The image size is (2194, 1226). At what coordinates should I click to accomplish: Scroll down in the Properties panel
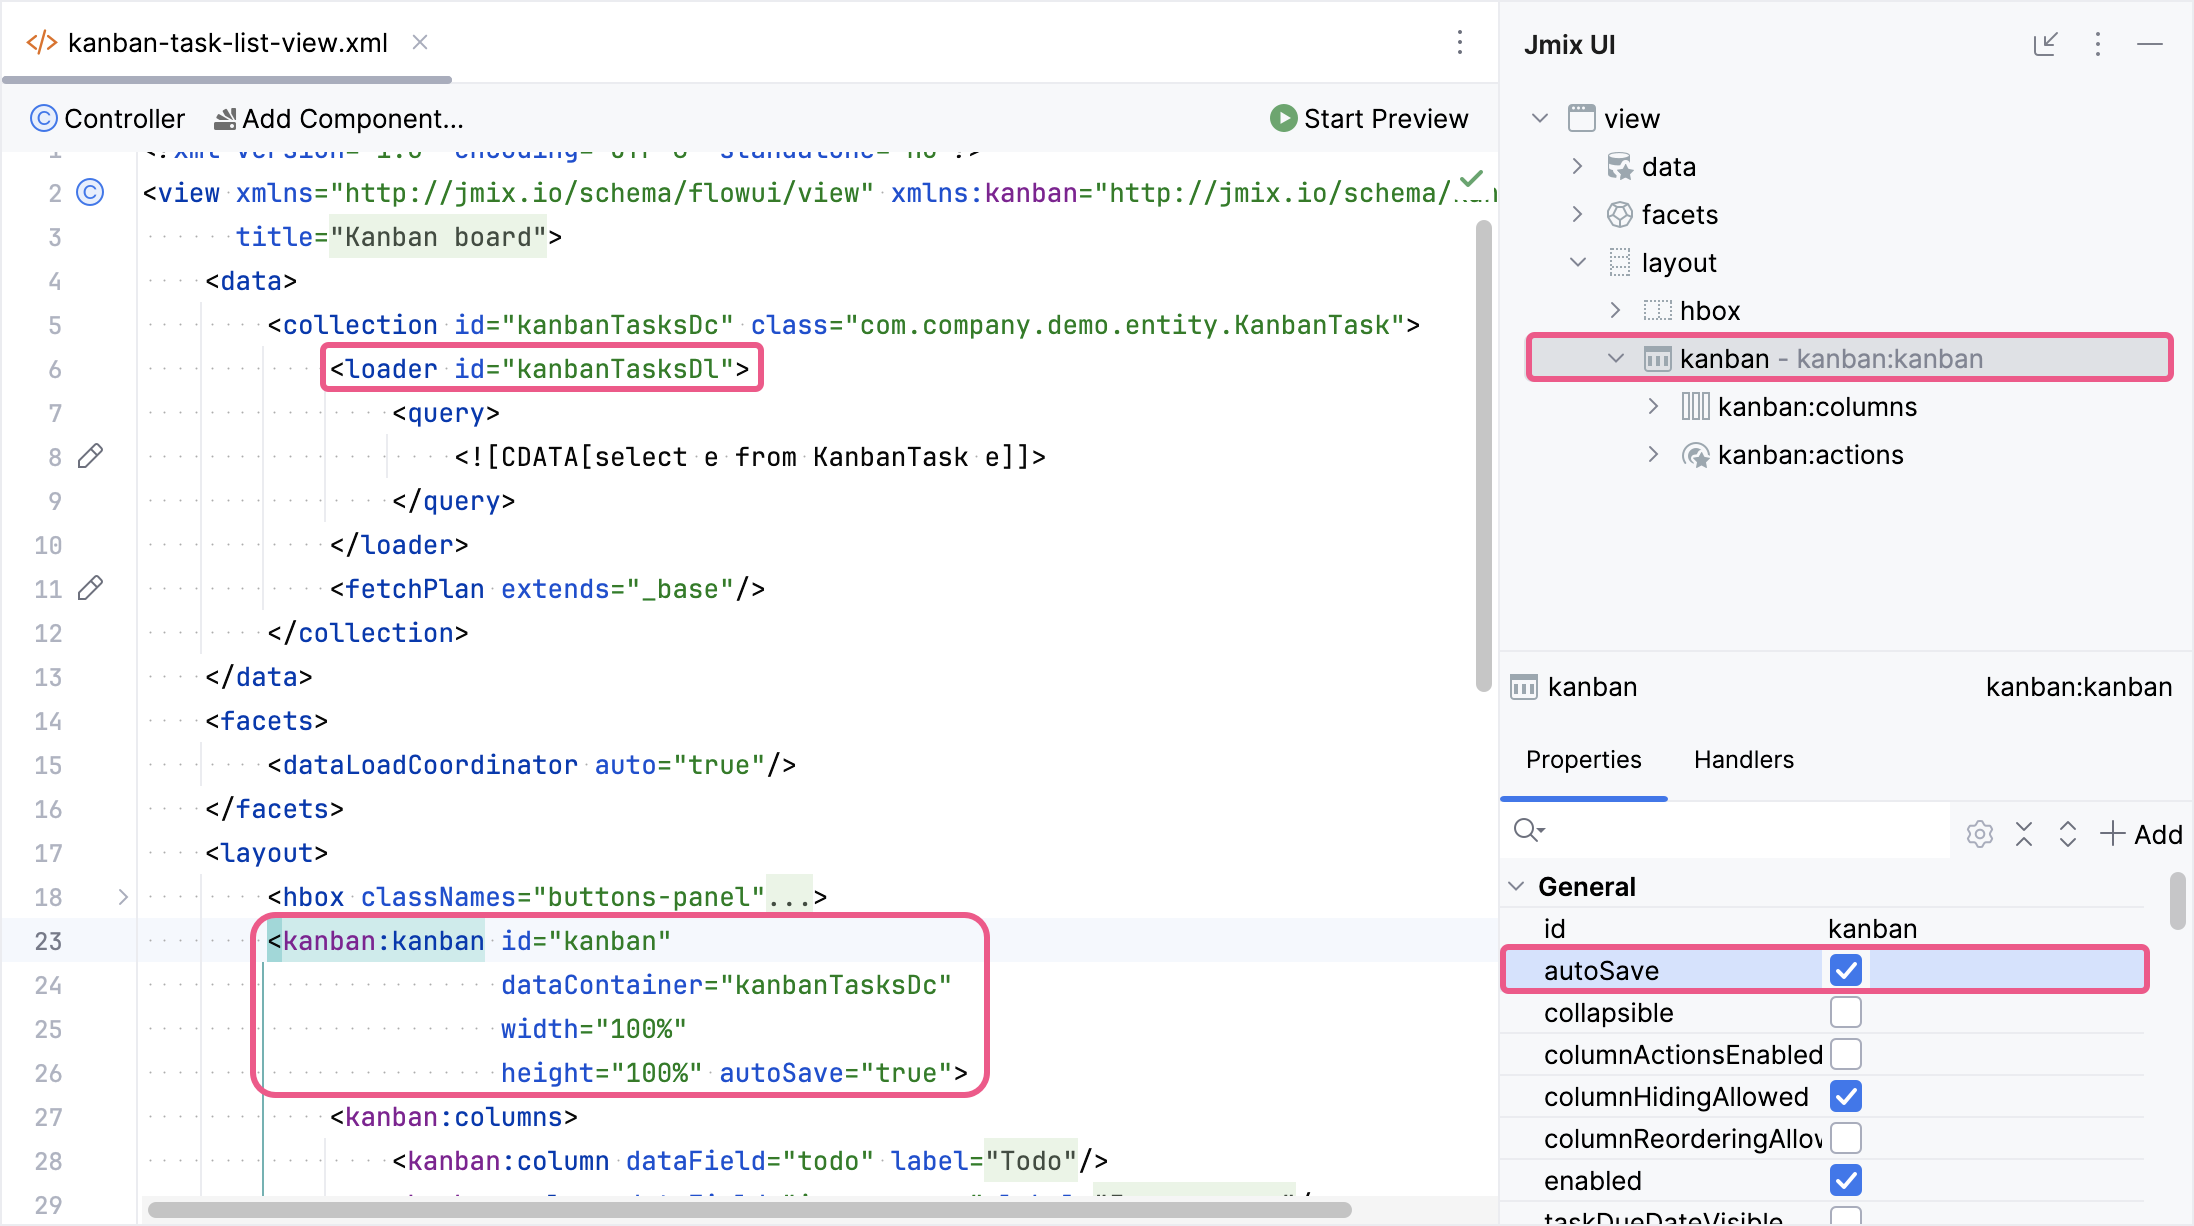pos(2174,1130)
